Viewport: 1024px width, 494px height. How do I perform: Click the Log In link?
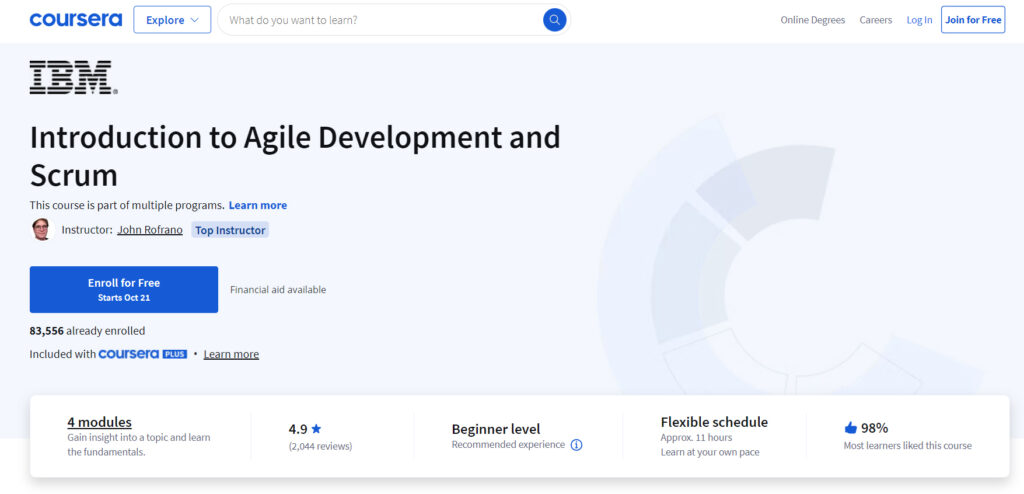click(919, 20)
